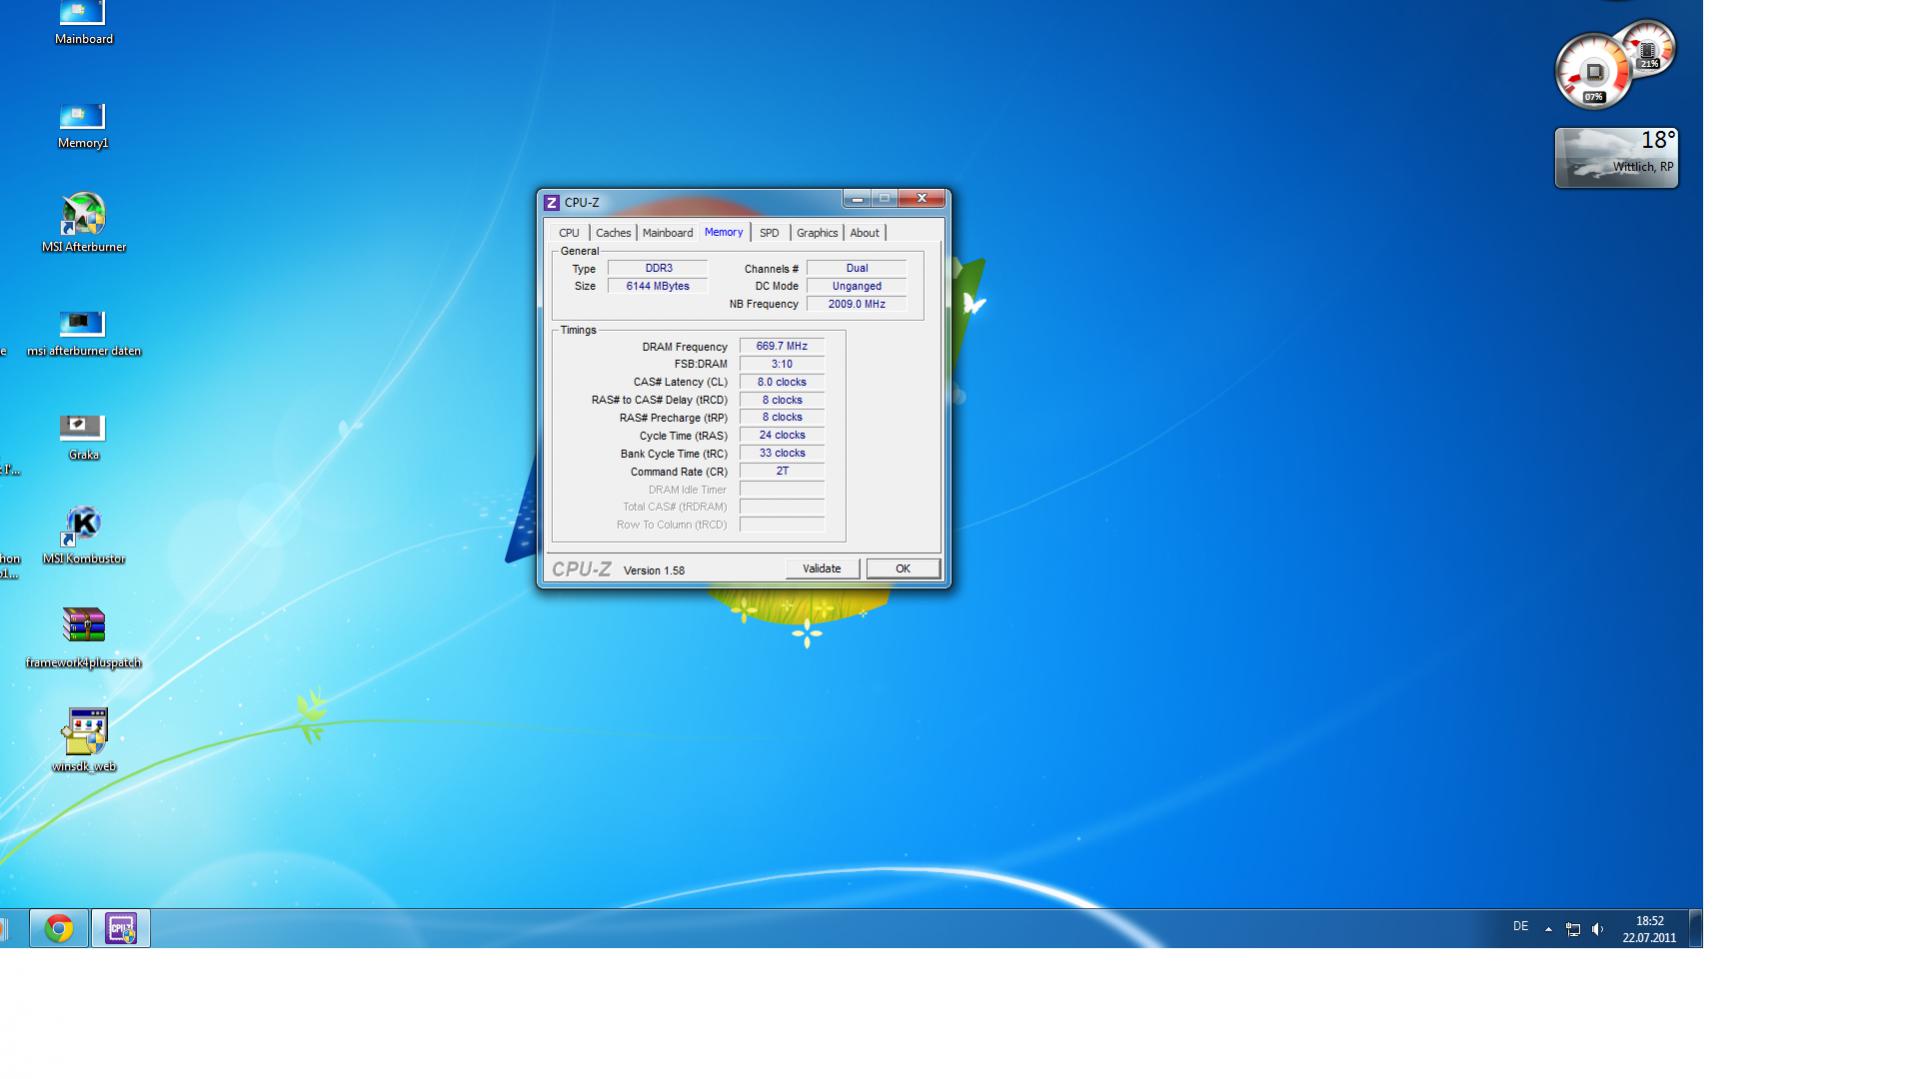Click the 2009.0 MHz NB Frequency value
Screen dimensions: 1919x1079
857,304
